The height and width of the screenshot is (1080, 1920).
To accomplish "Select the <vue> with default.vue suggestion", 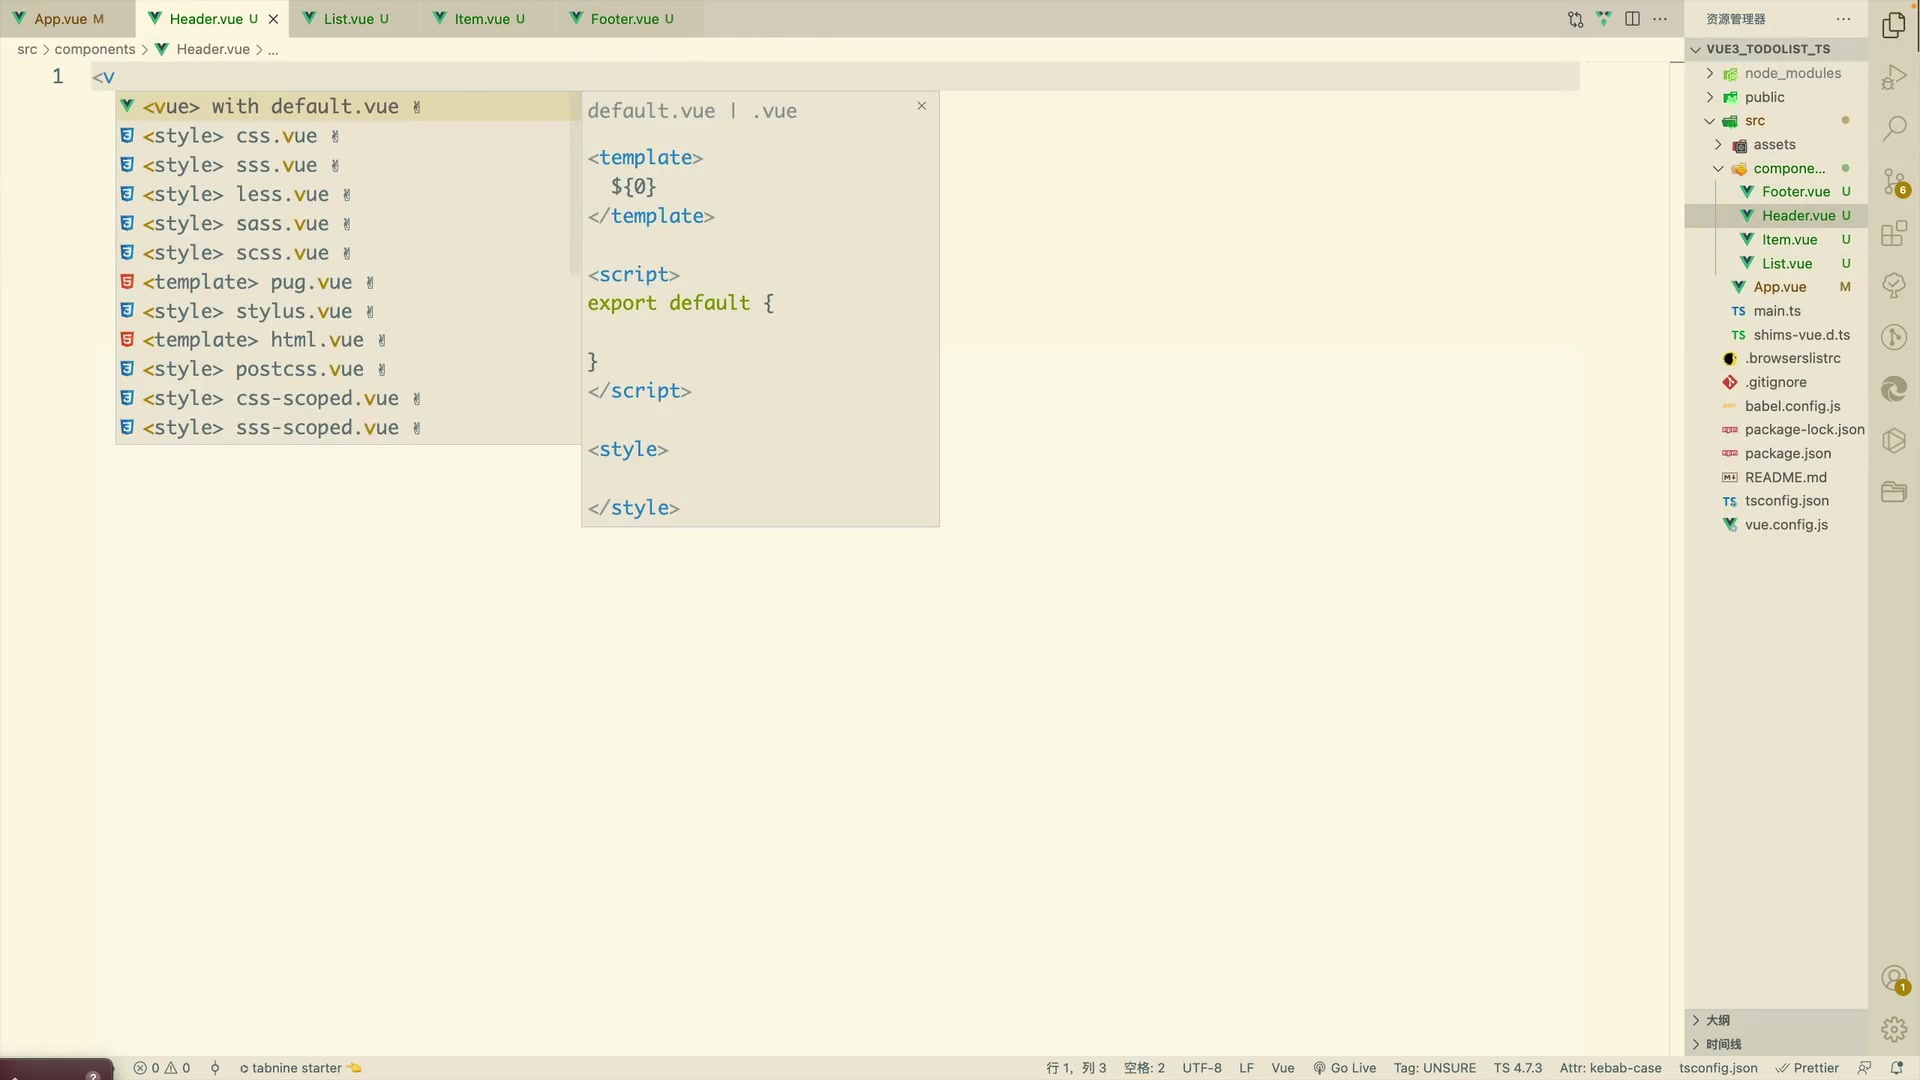I will coord(270,106).
